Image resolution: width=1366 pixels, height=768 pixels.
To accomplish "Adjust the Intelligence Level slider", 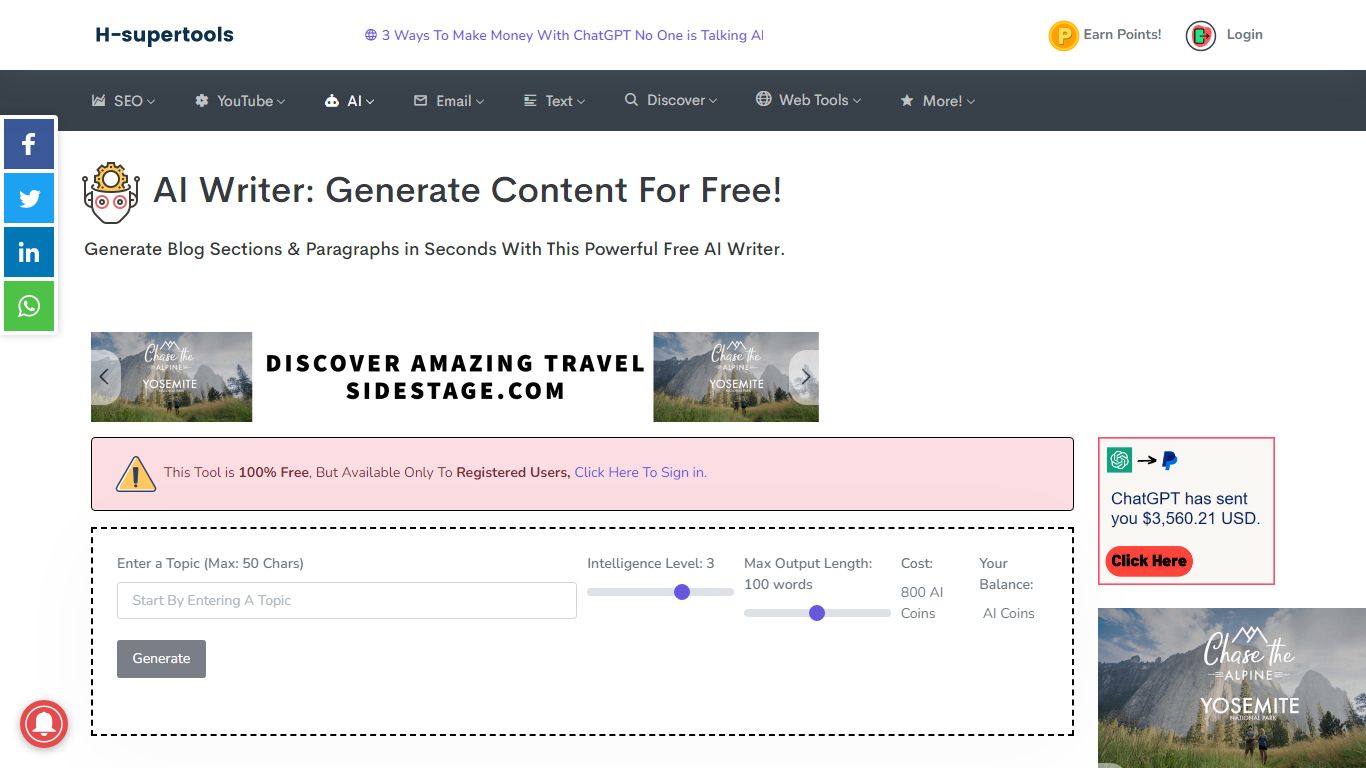I will click(682, 592).
